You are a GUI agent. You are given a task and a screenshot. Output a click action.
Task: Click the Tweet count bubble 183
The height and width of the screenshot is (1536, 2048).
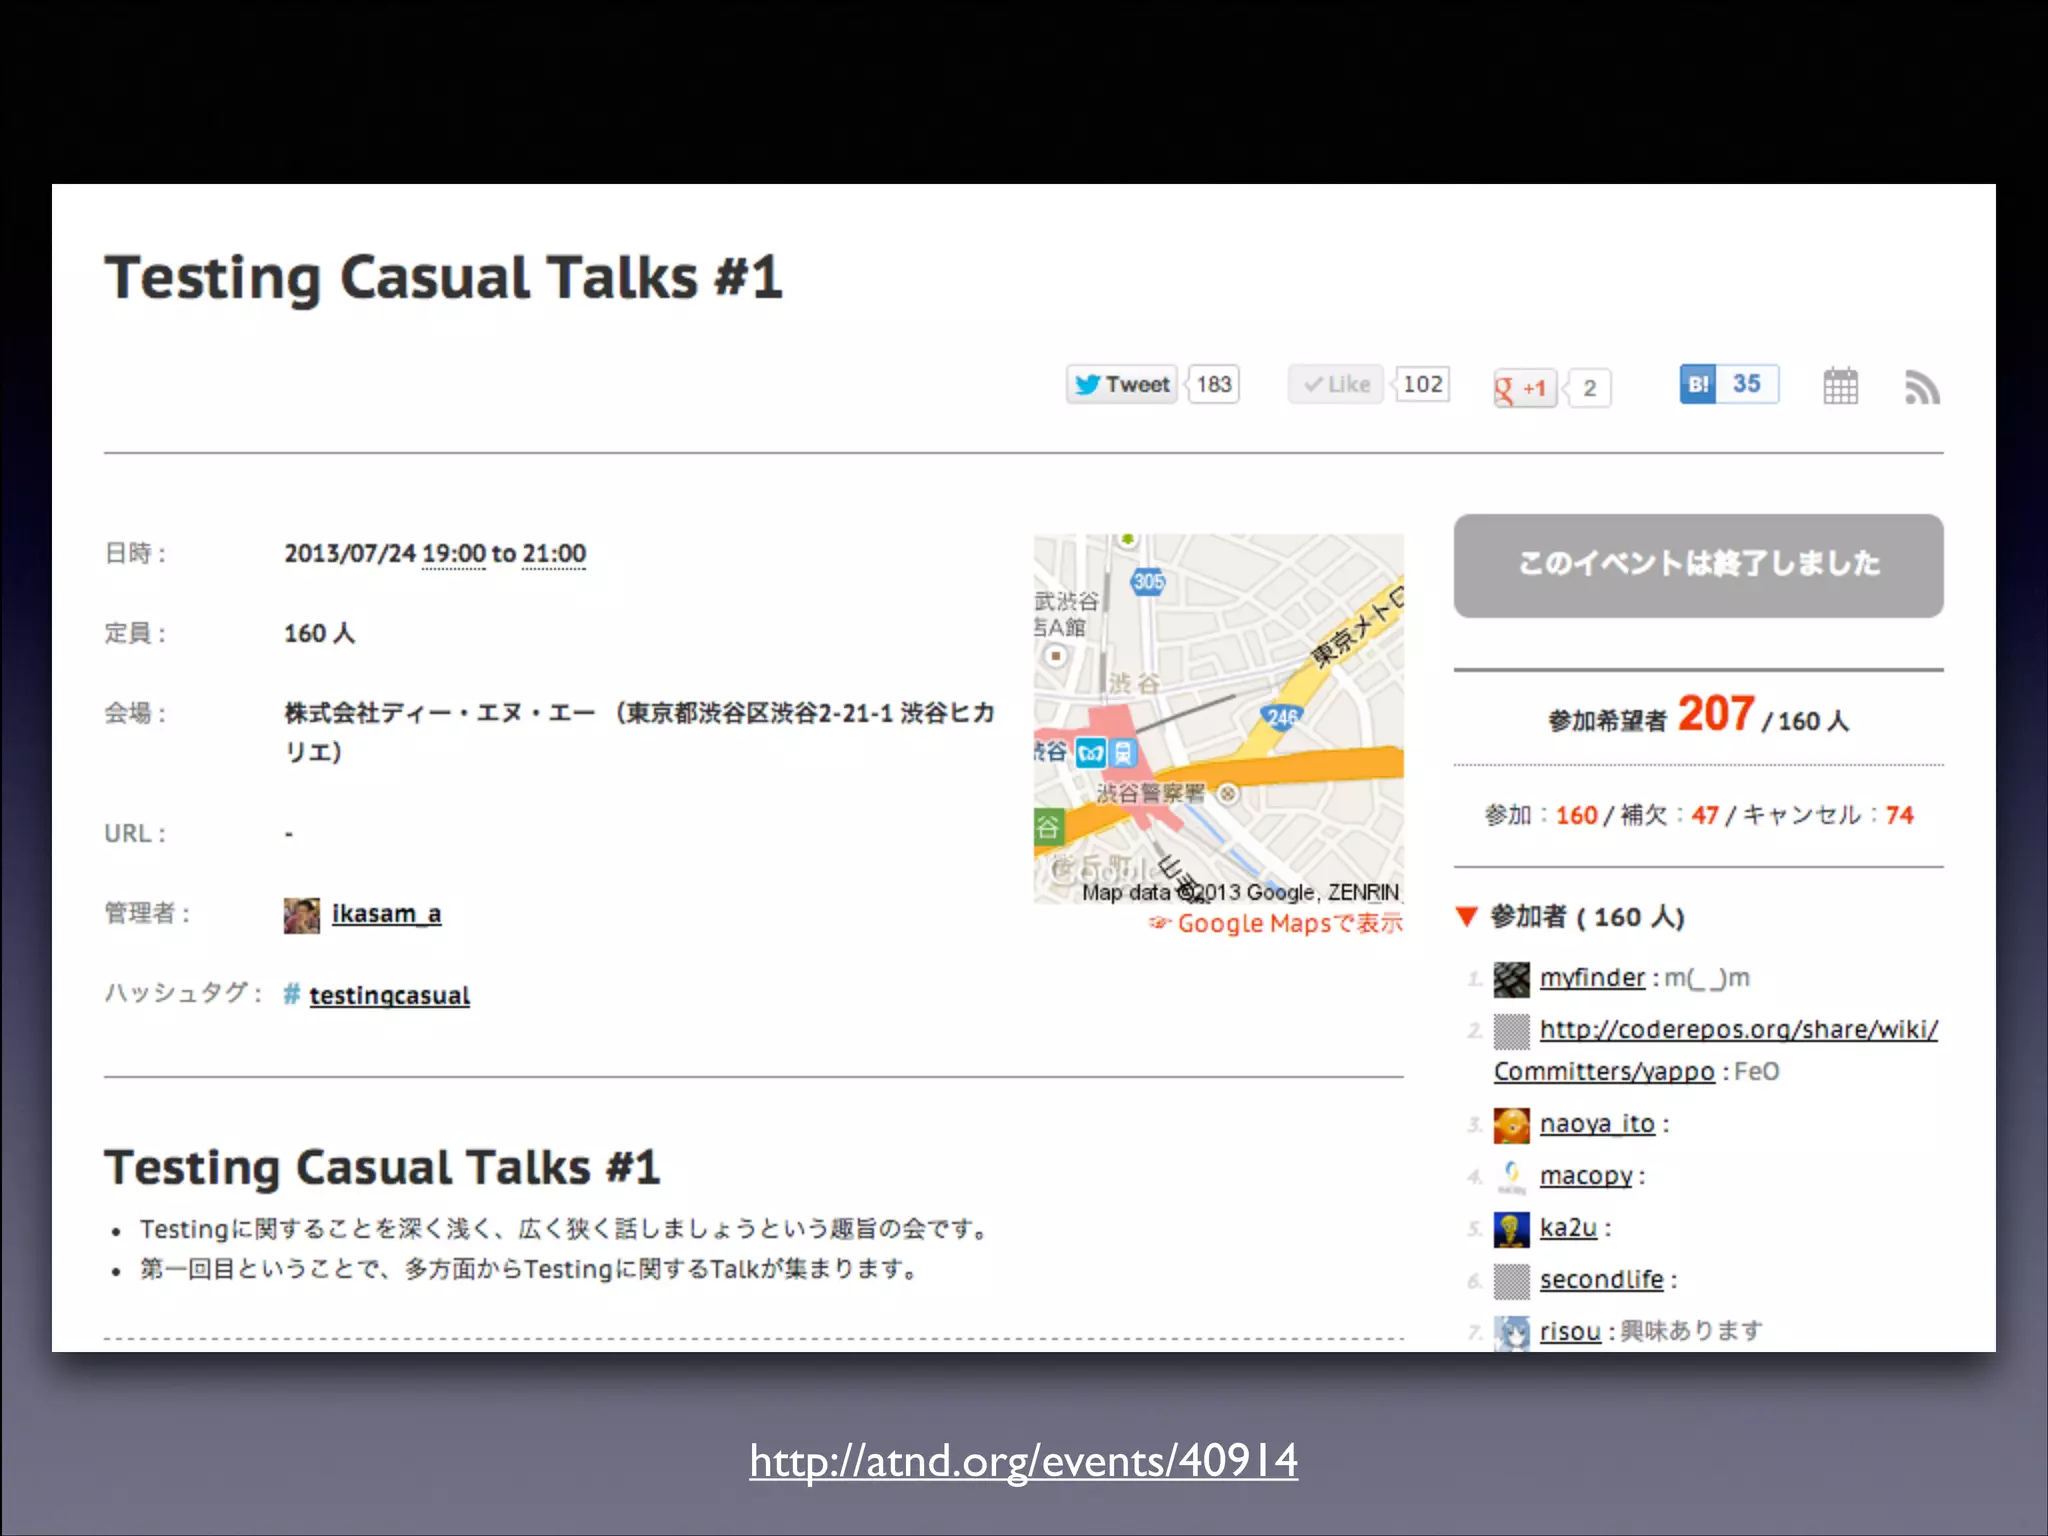tap(1214, 384)
